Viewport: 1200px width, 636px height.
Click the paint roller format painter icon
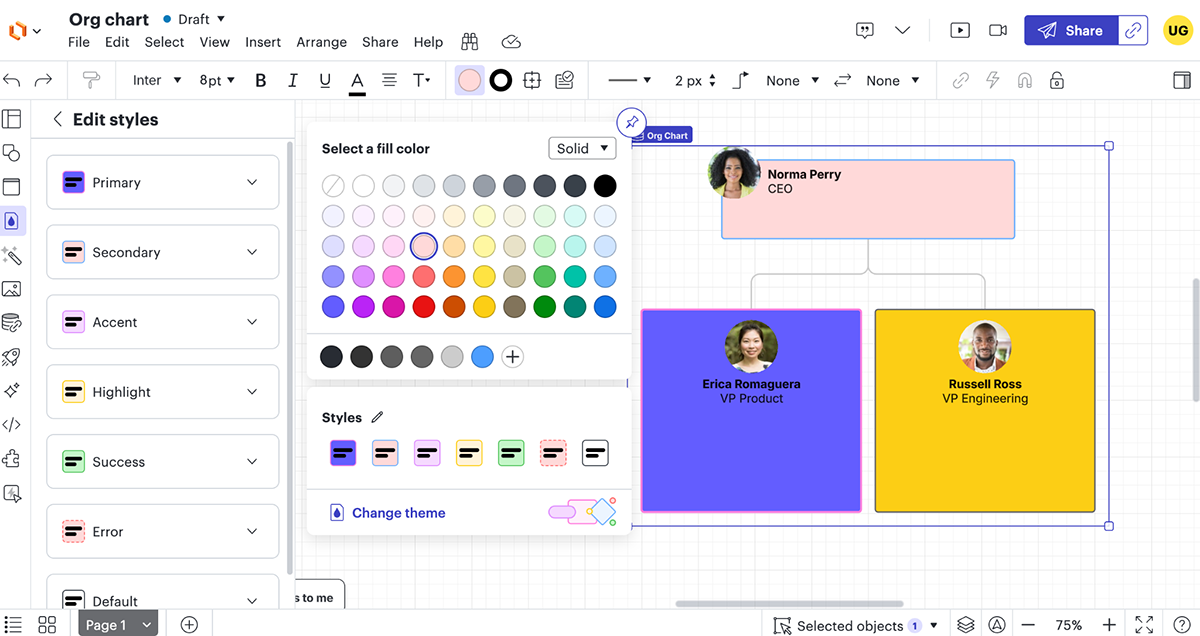click(91, 81)
